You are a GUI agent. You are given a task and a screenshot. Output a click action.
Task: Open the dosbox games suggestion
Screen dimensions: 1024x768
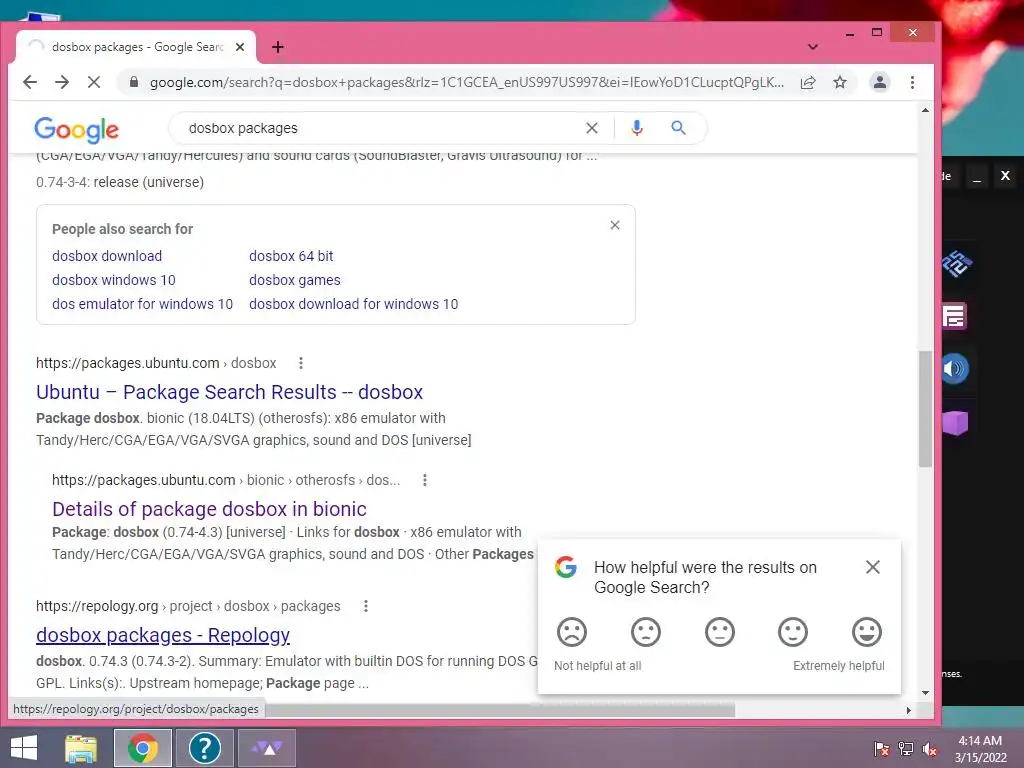[x=295, y=280]
